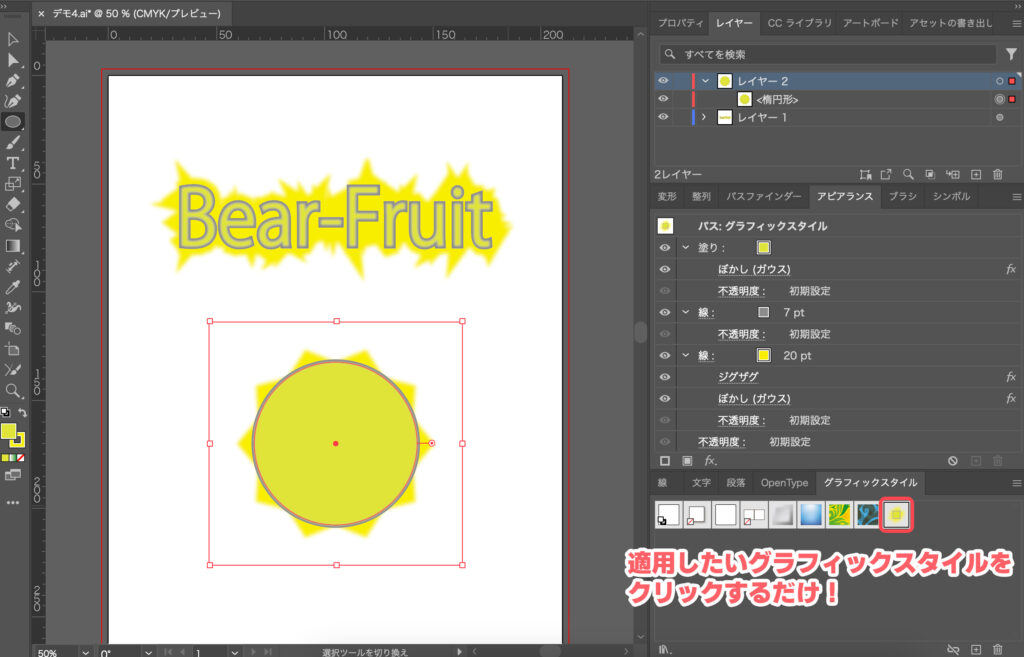Image resolution: width=1024 pixels, height=657 pixels.
Task: Select the Zoom tool magnifier
Action: tap(13, 390)
